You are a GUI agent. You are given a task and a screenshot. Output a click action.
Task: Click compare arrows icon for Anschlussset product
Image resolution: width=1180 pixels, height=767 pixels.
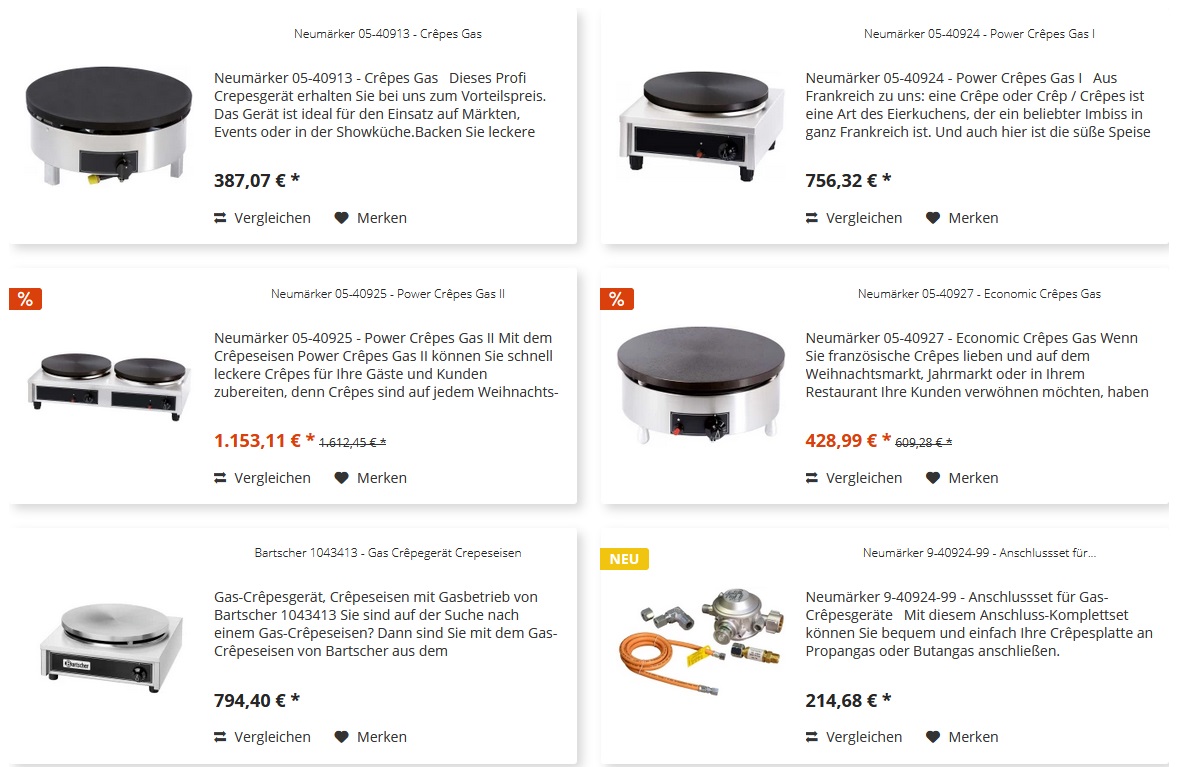coord(812,737)
